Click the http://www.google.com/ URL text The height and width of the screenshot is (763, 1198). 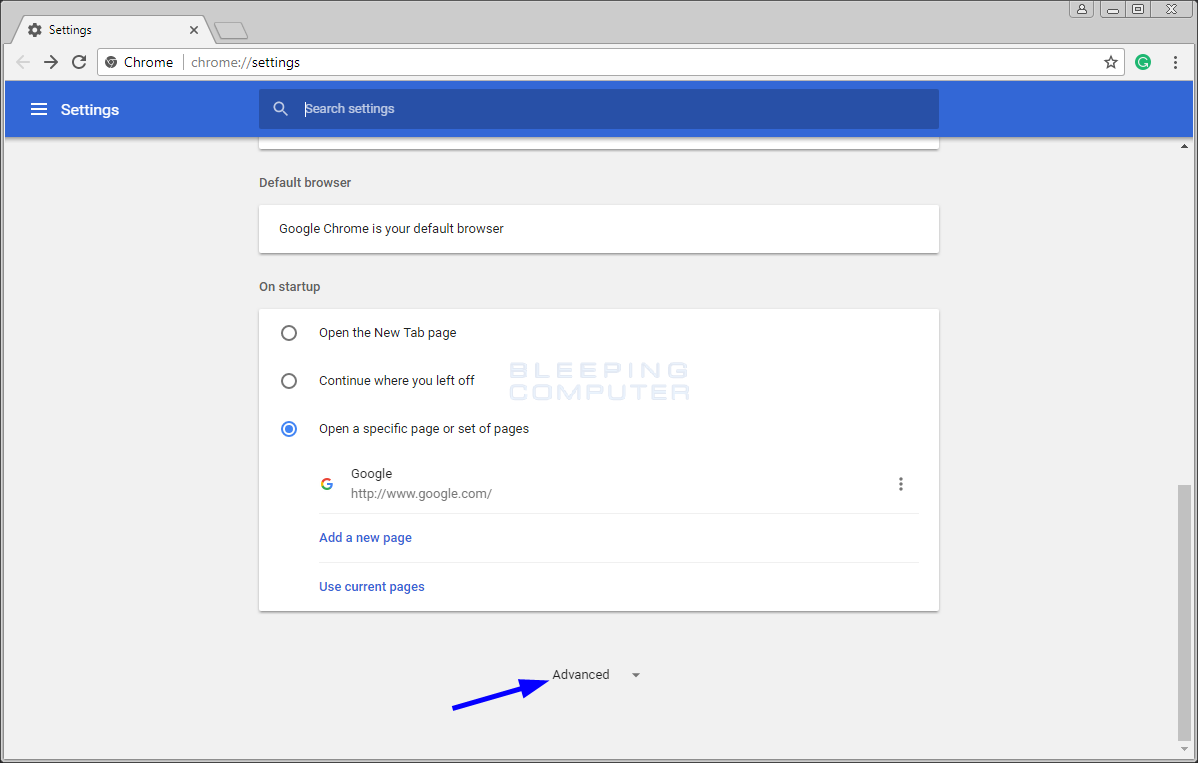click(x=421, y=493)
